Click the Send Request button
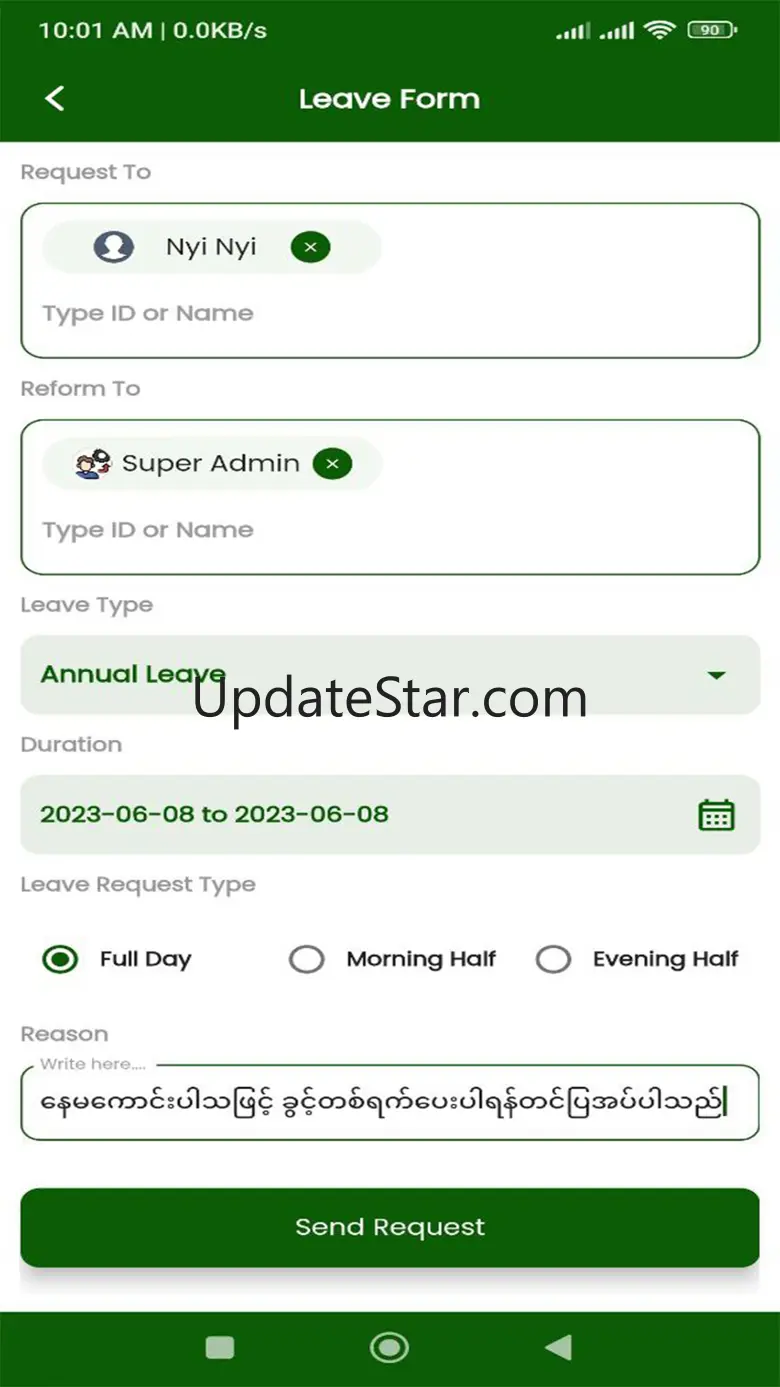The height and width of the screenshot is (1387, 780). click(390, 1227)
